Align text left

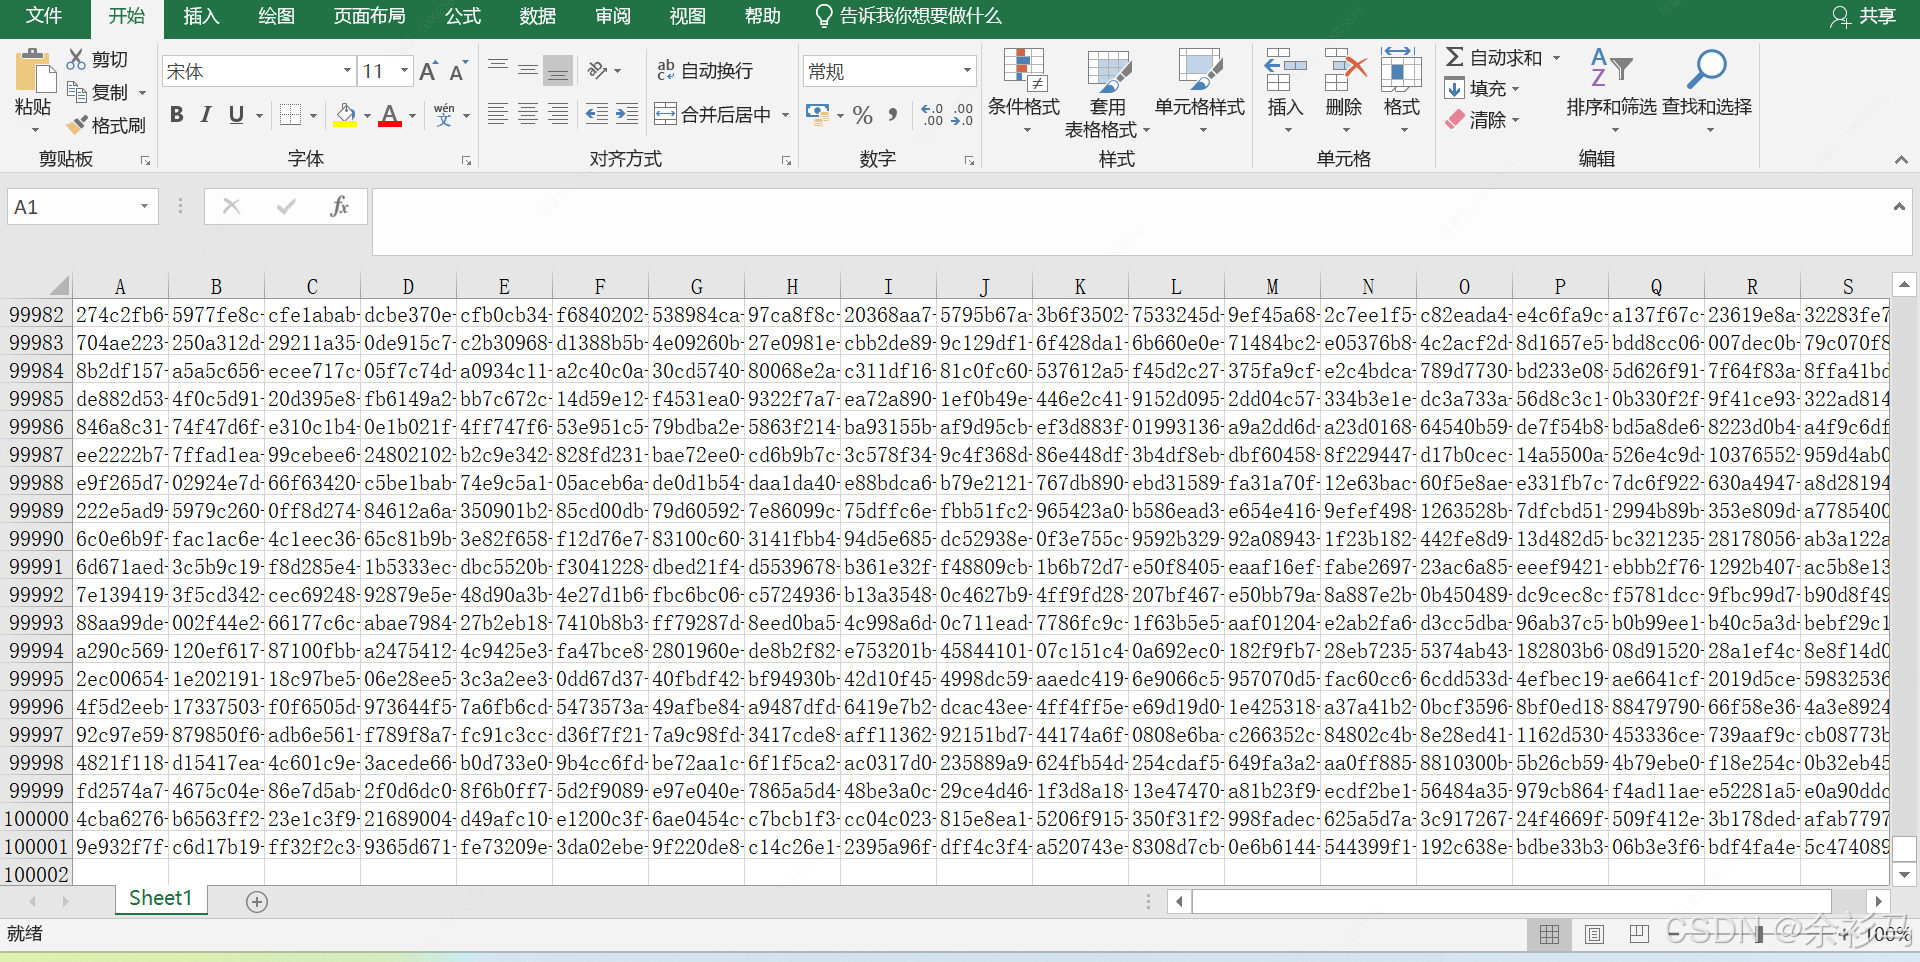[498, 115]
